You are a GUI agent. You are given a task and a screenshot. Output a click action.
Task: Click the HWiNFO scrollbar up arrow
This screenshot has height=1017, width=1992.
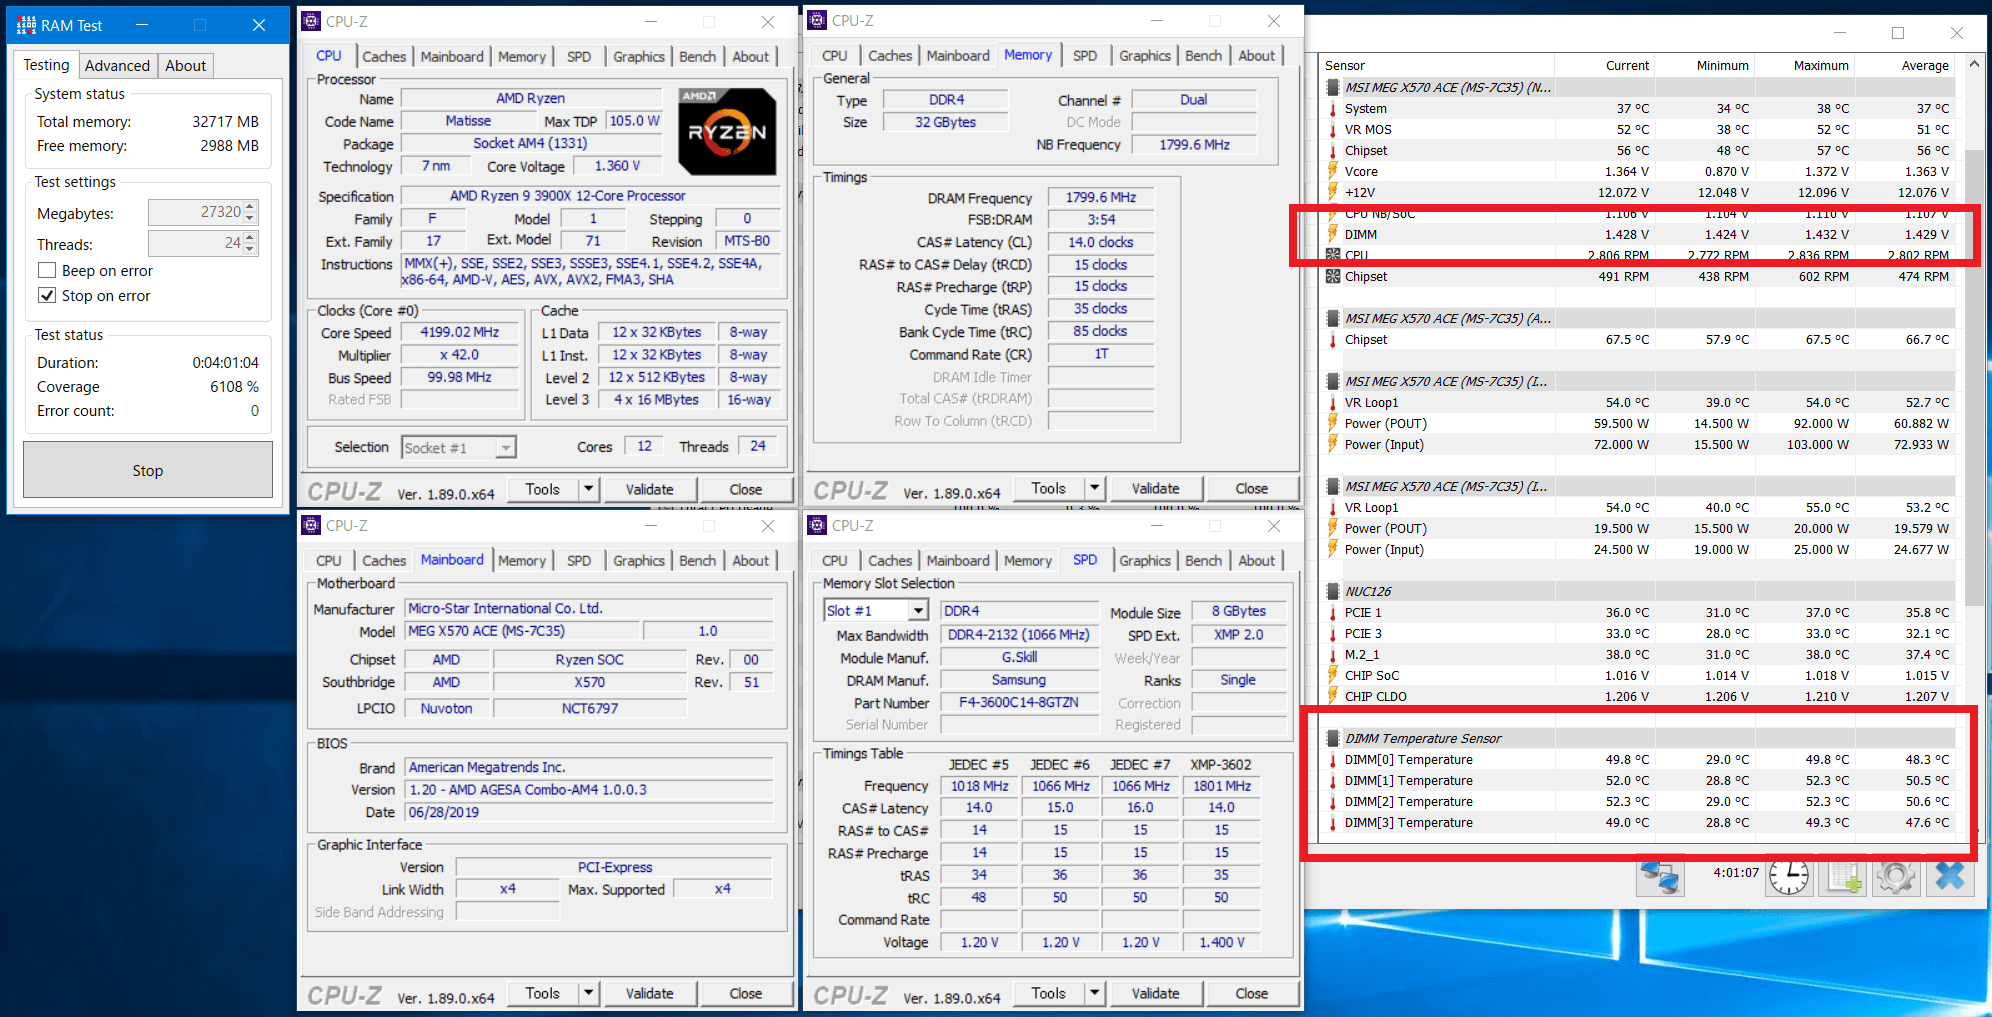[x=1974, y=64]
